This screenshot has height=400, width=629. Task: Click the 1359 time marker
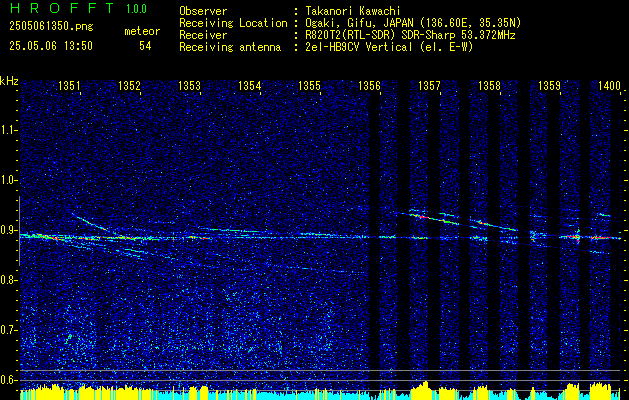click(x=549, y=85)
